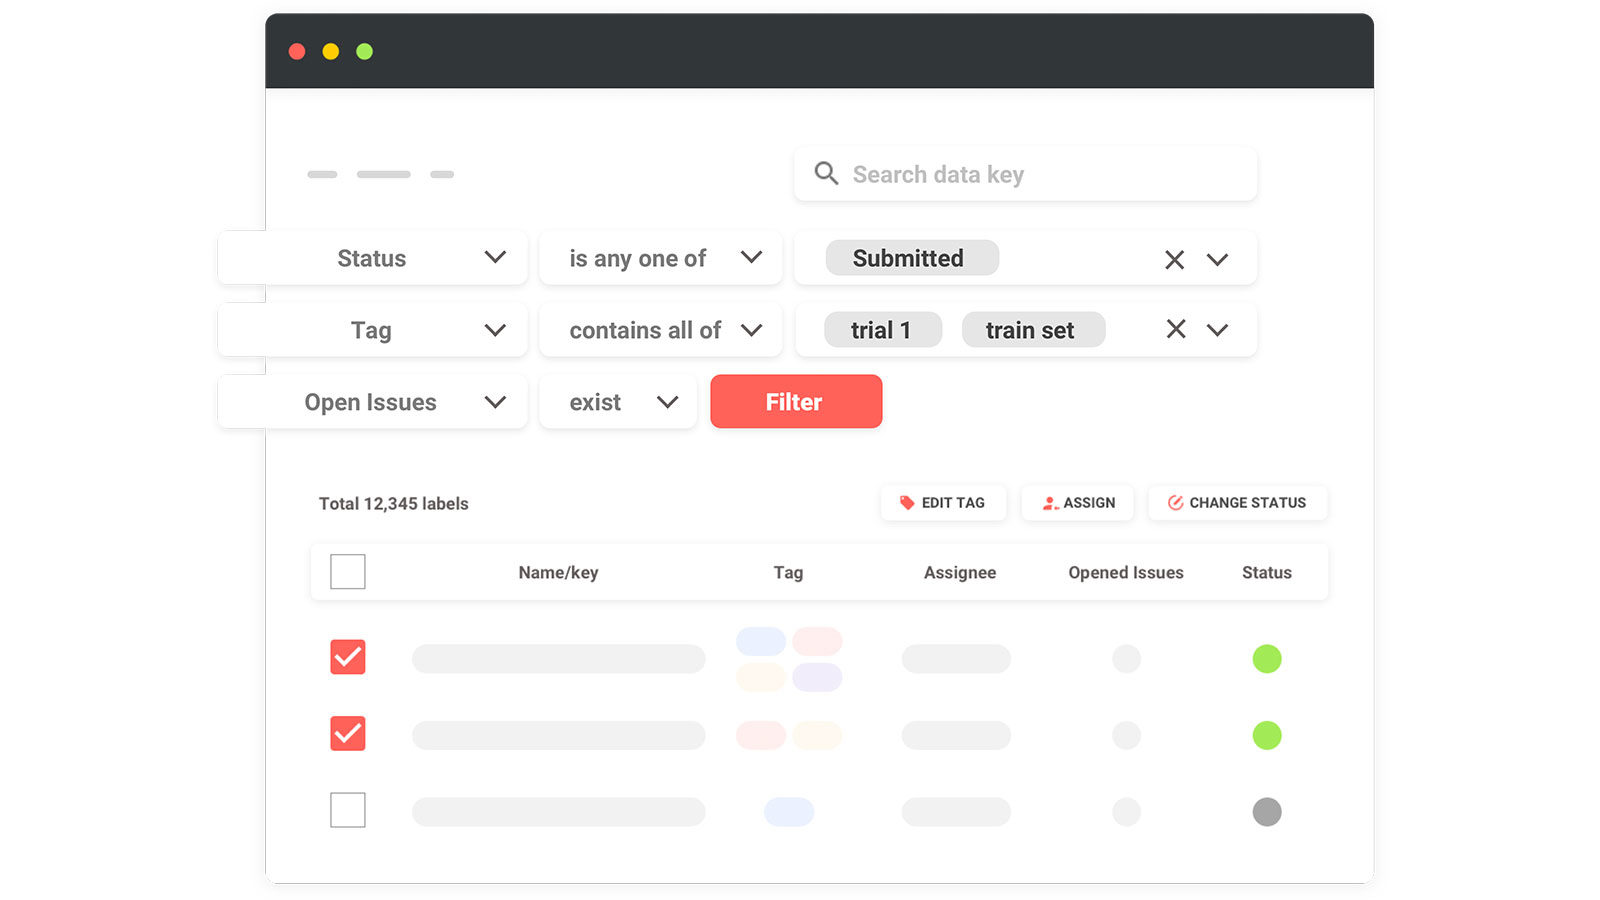Open the 'exist' operator dropdown

[618, 402]
